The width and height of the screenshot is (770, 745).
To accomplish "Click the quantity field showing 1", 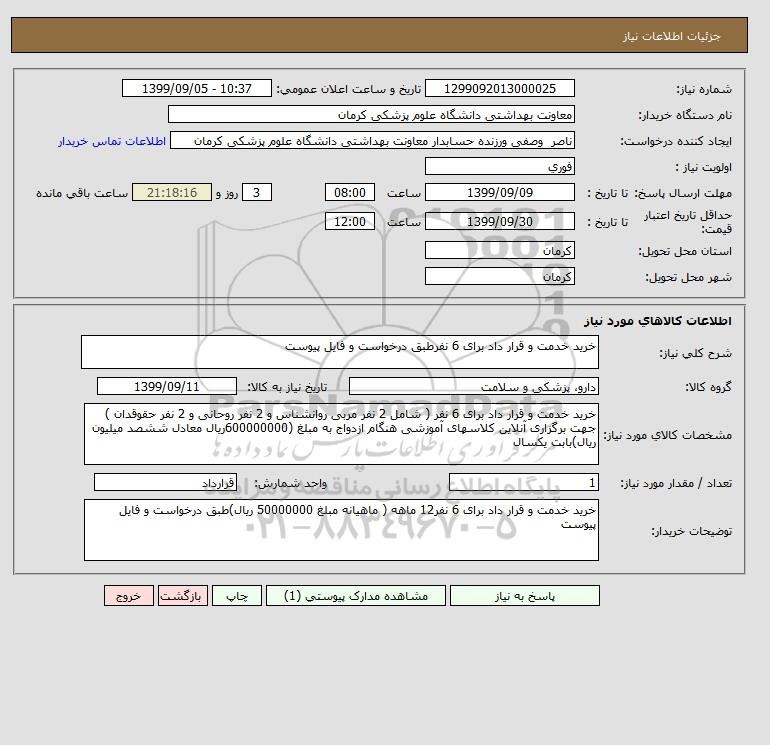I will 523,483.
